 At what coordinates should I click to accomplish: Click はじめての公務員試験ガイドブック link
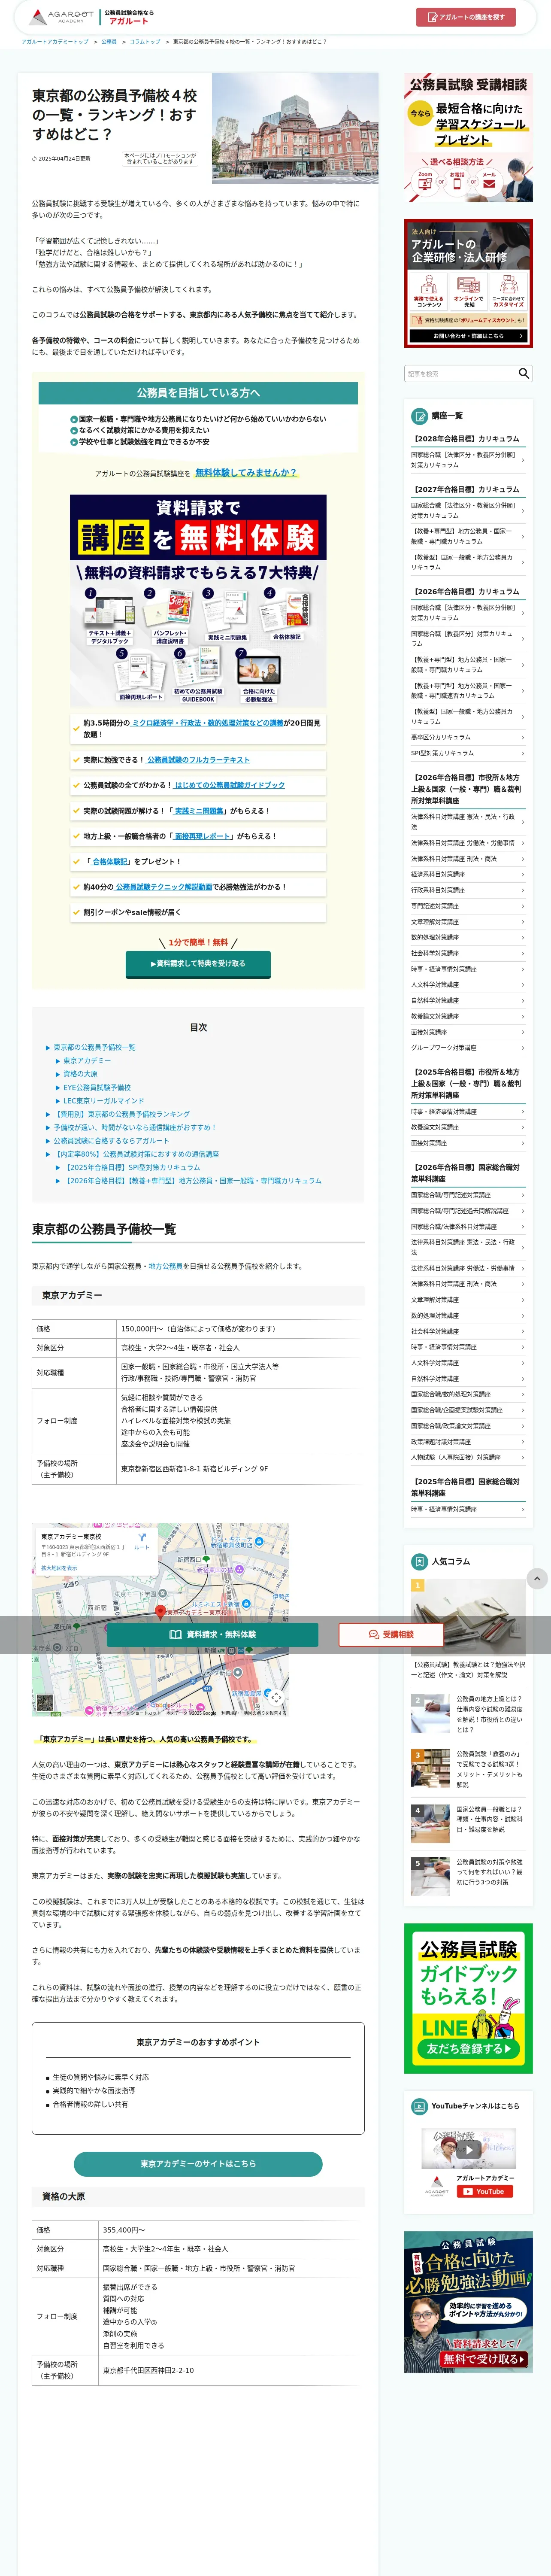230,785
